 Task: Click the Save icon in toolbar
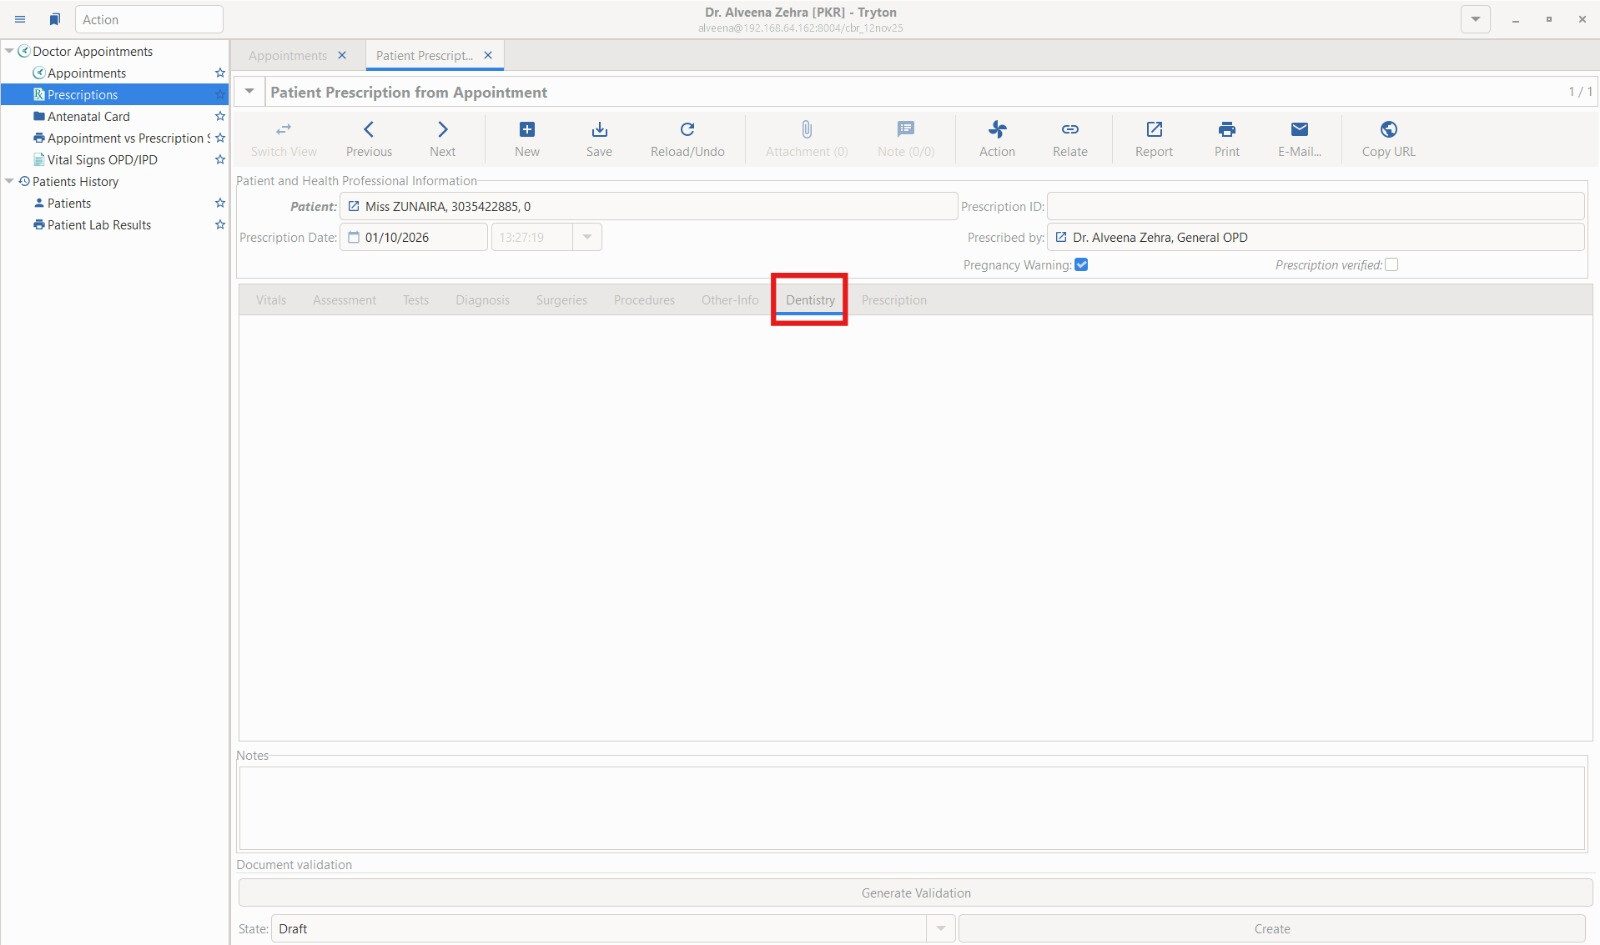pyautogui.click(x=599, y=130)
